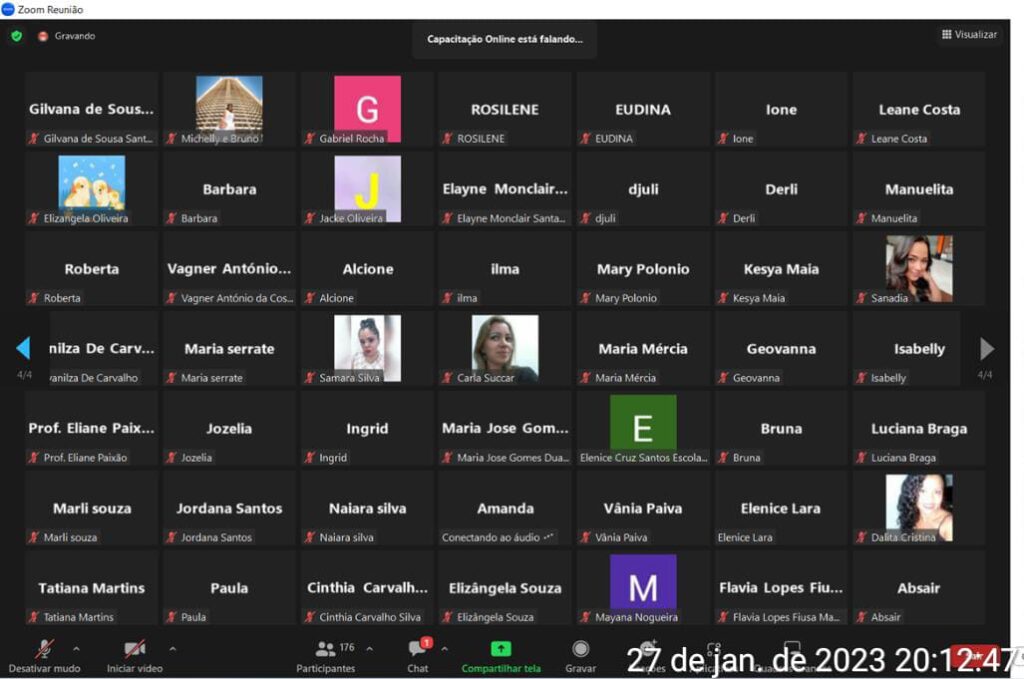Expand video options arrow beside Iniciar vídeo
1024x679 pixels.
[172, 648]
